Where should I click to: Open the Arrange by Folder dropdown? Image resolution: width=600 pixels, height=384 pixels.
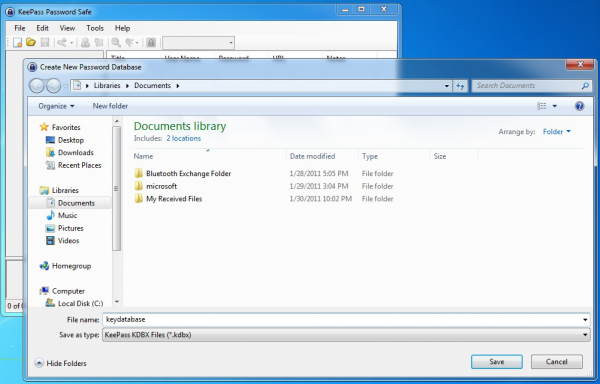pos(556,132)
